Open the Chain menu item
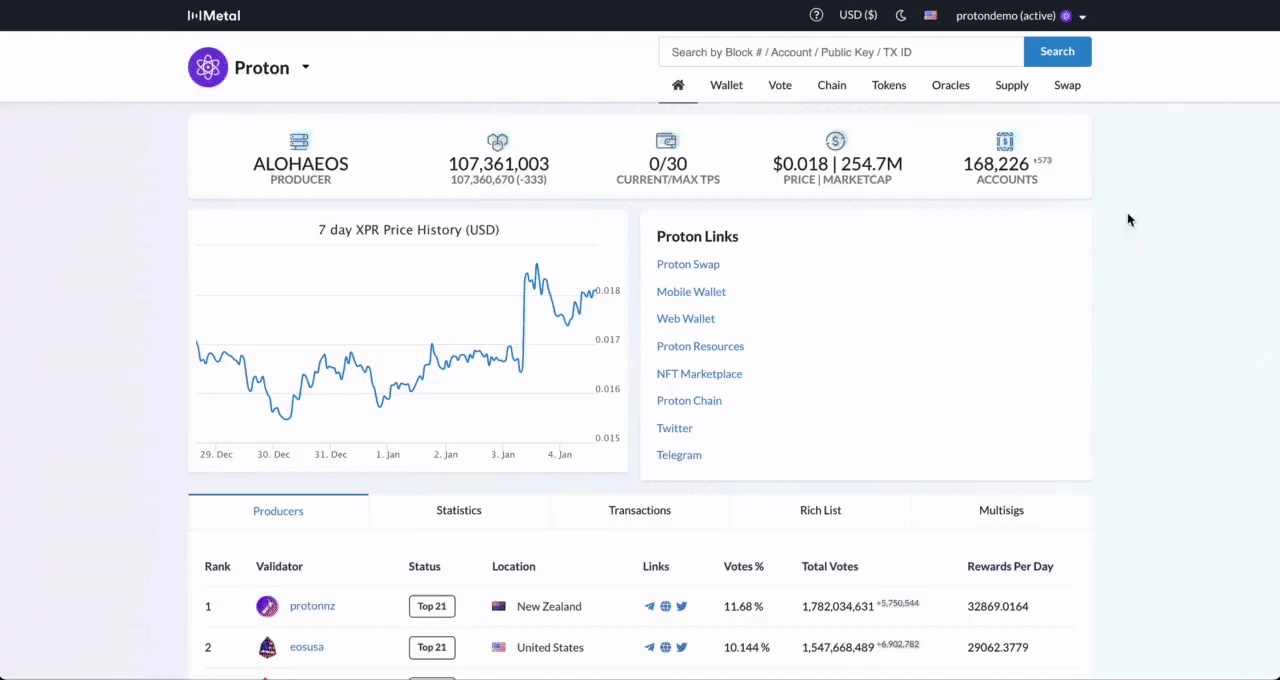 [832, 85]
